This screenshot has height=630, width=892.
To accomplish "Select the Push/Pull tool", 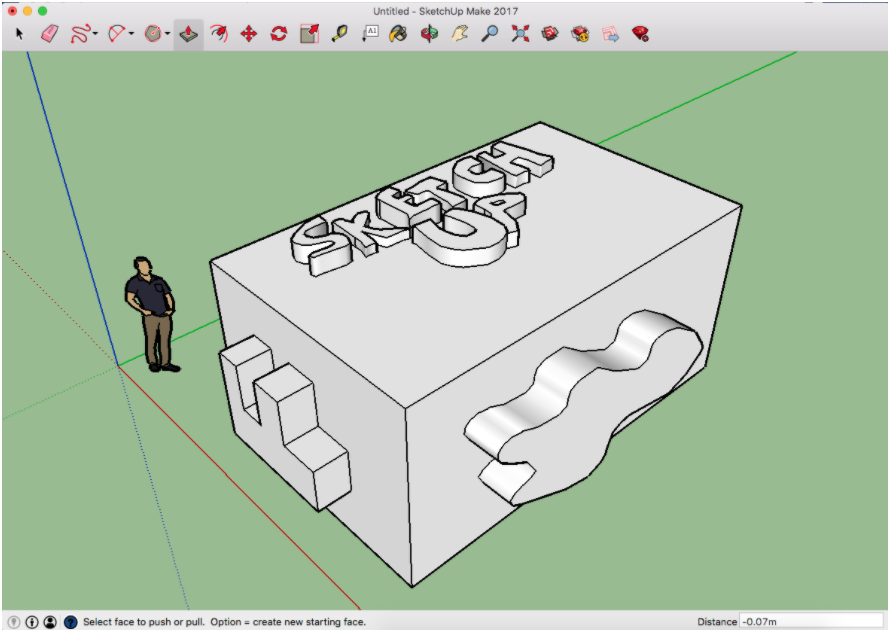I will point(189,34).
